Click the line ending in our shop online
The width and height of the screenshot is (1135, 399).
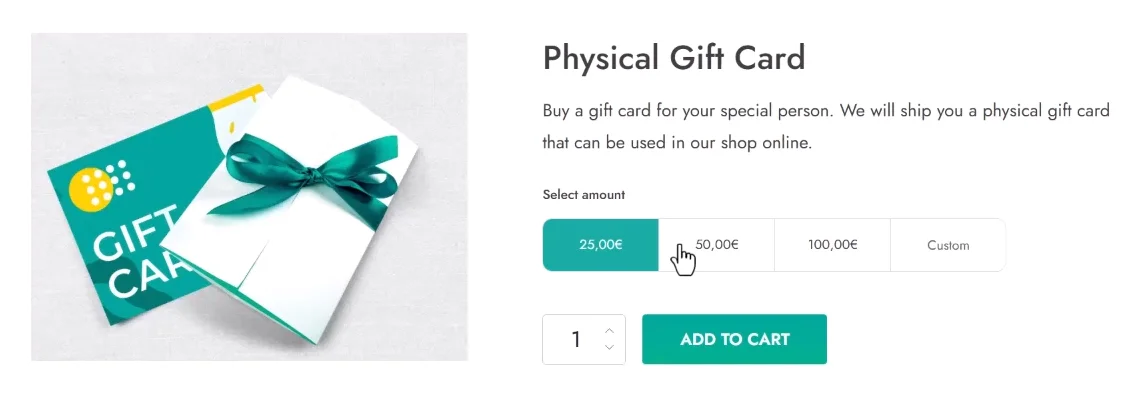(x=678, y=143)
